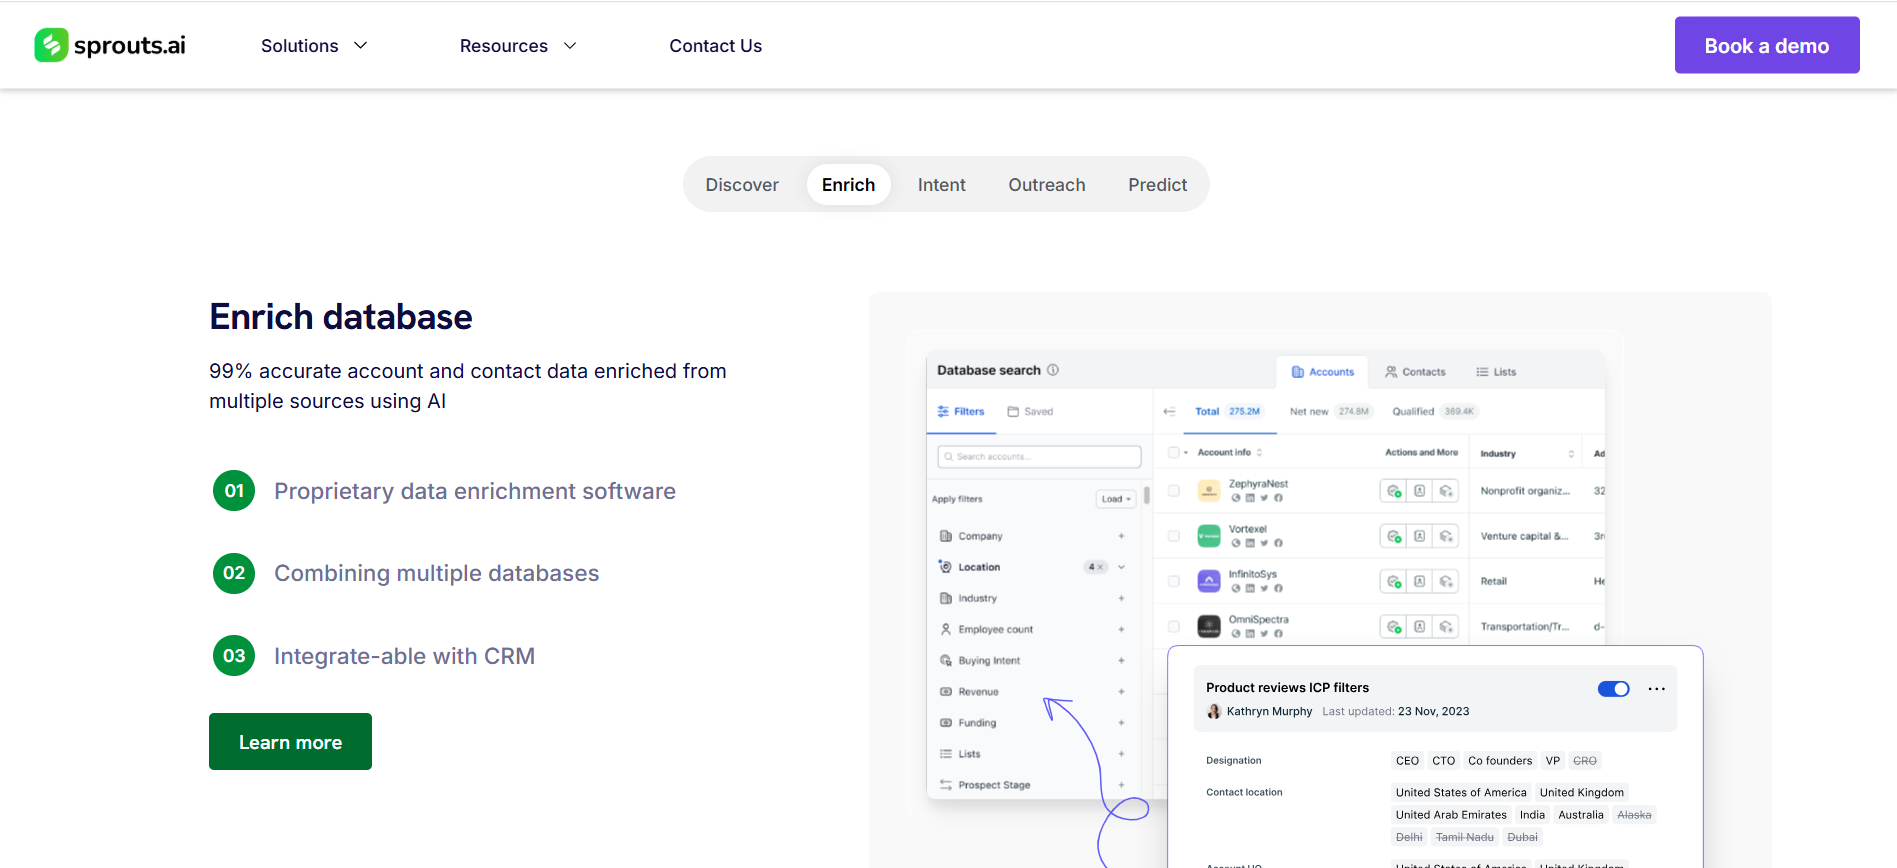
Task: Open the info icon beside Database search
Action: [x=1053, y=370]
